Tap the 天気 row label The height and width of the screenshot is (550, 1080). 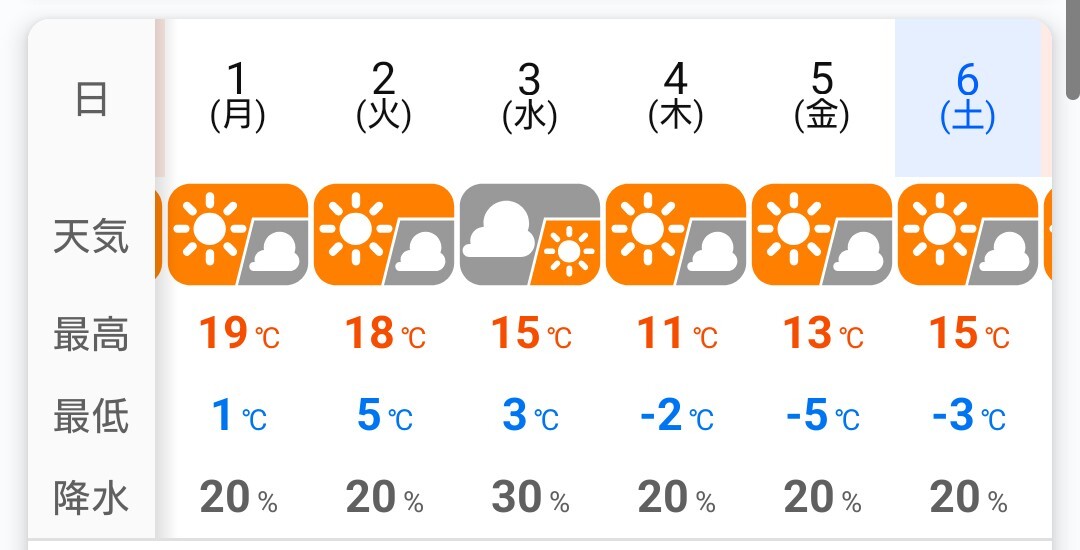point(91,237)
